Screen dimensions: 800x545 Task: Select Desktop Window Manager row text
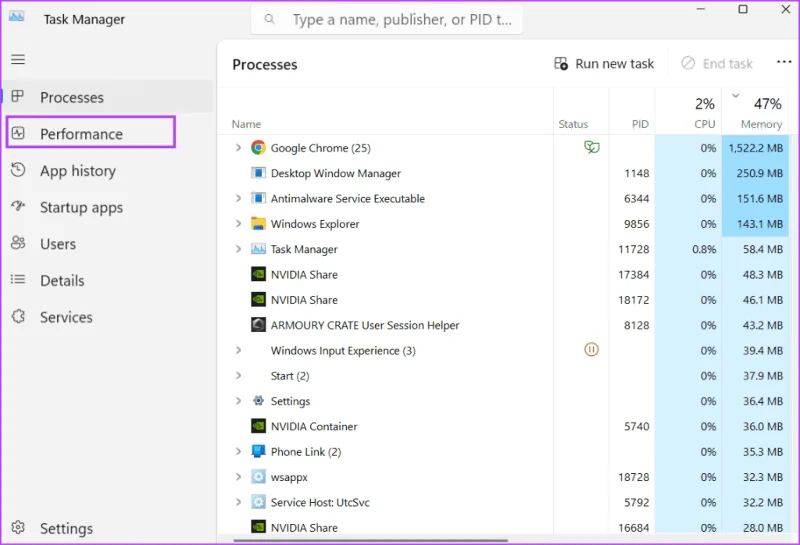[336, 174]
